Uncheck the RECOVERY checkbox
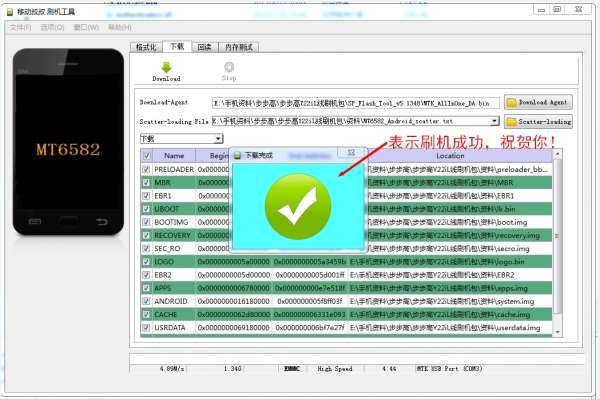 146,235
